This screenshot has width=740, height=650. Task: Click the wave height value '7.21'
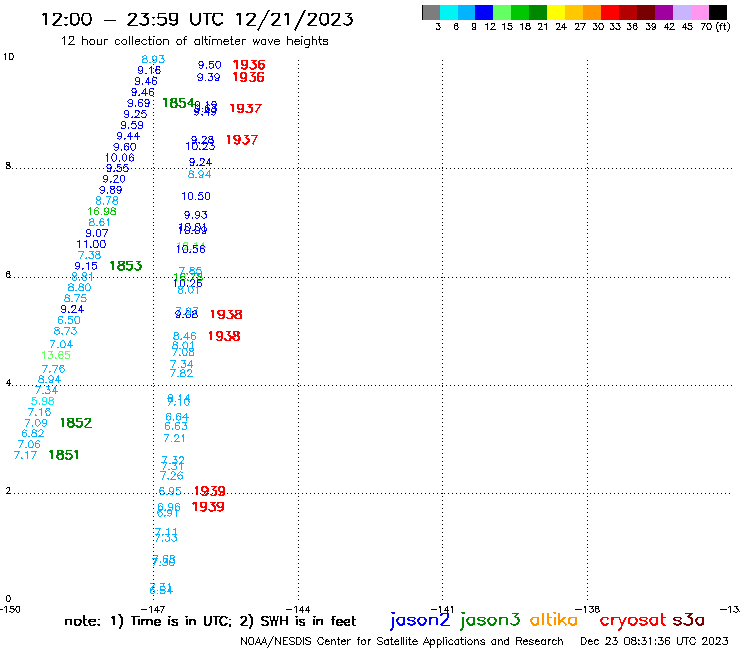point(174,438)
